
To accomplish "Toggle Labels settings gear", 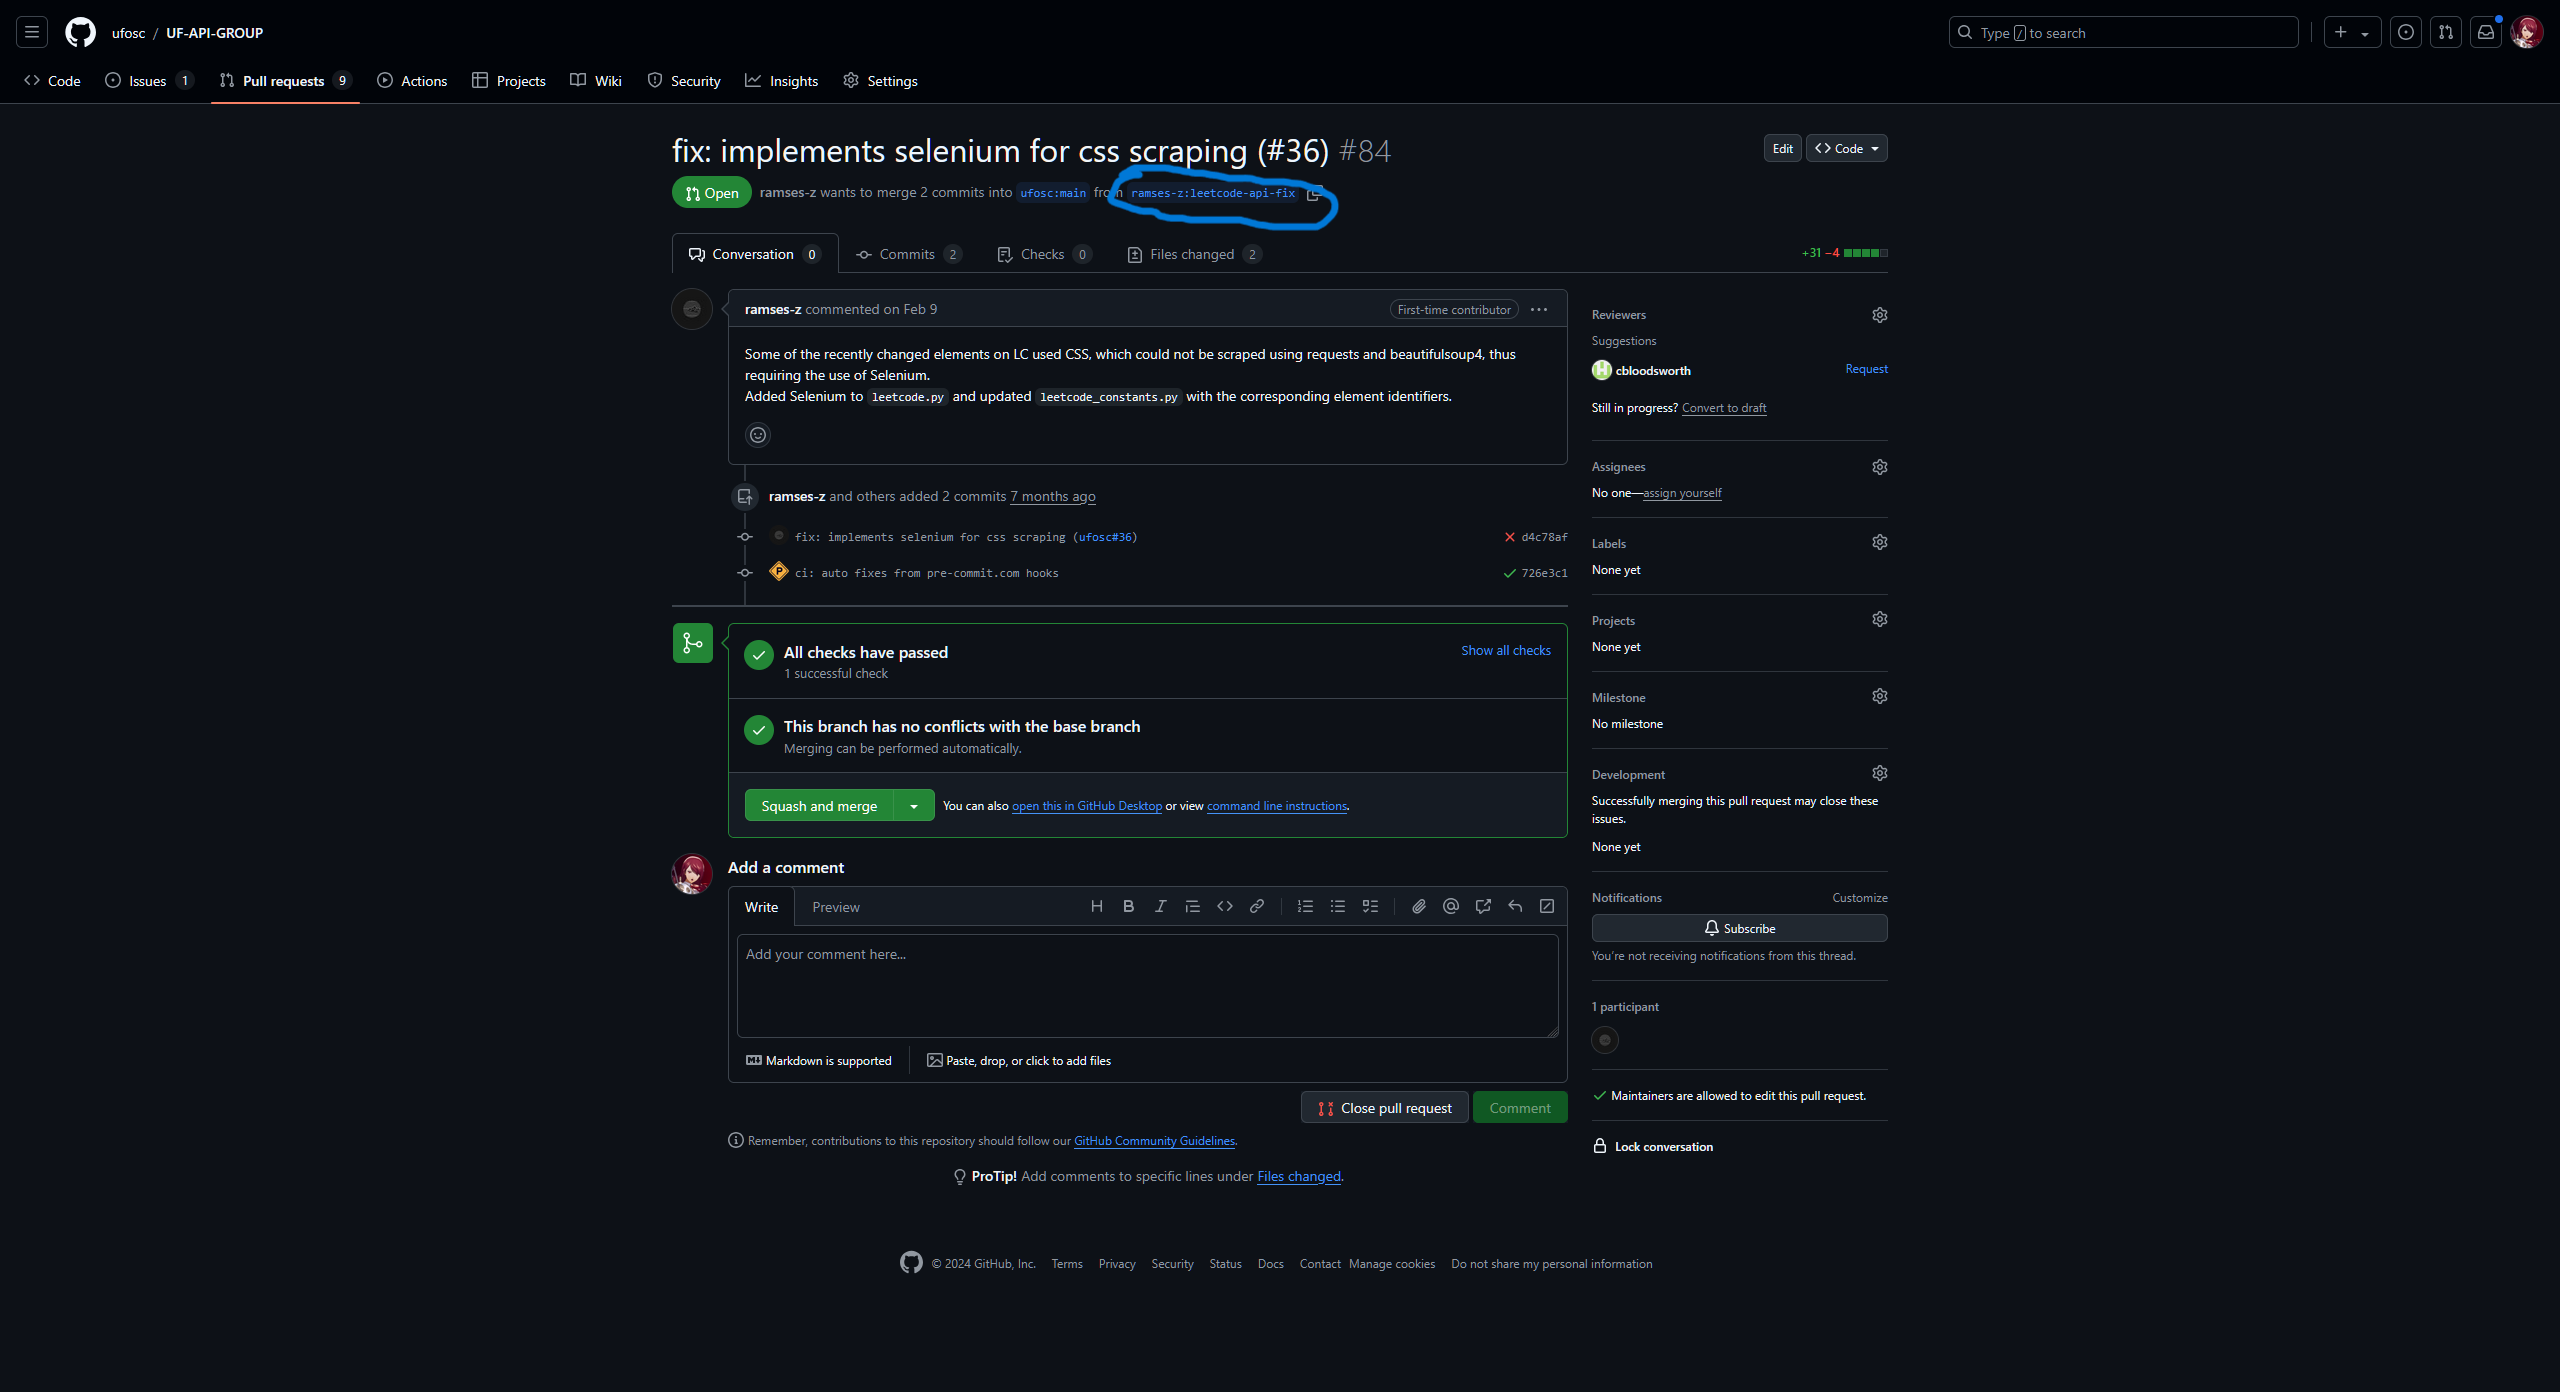I will coord(1880,542).
